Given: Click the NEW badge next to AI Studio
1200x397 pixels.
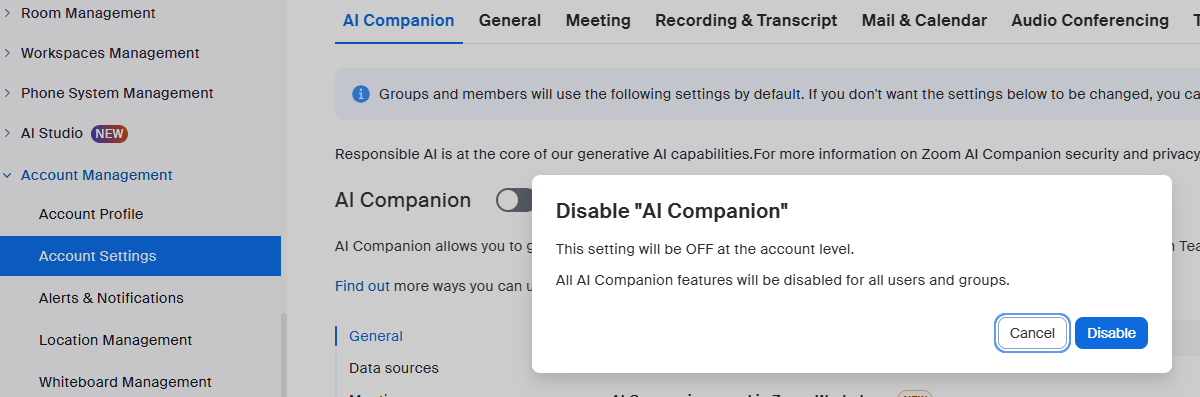Looking at the screenshot, I should coord(109,133).
